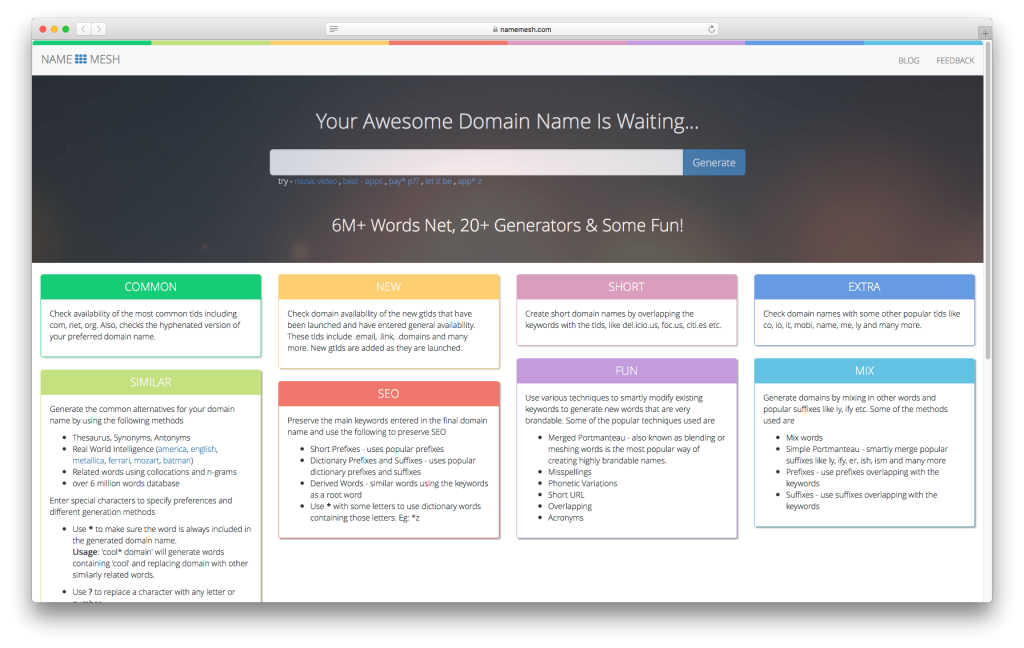Open the 'ferrari' example link
1024x648 pixels.
click(119, 461)
